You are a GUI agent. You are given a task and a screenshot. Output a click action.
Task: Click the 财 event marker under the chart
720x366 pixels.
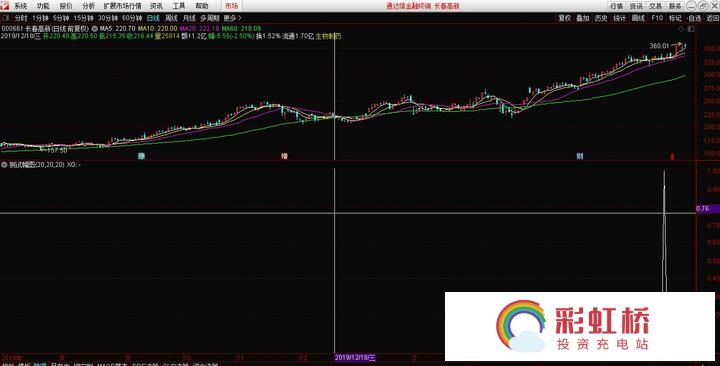580,156
